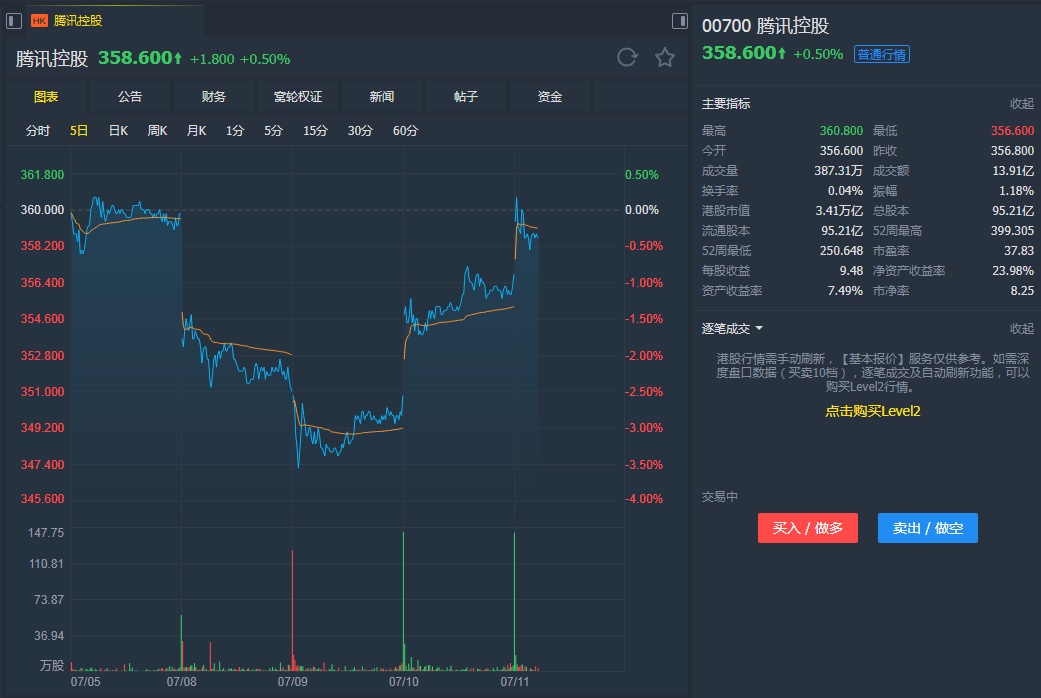The image size is (1041, 698).
Task: Open the 帖子 tab
Action: [465, 97]
